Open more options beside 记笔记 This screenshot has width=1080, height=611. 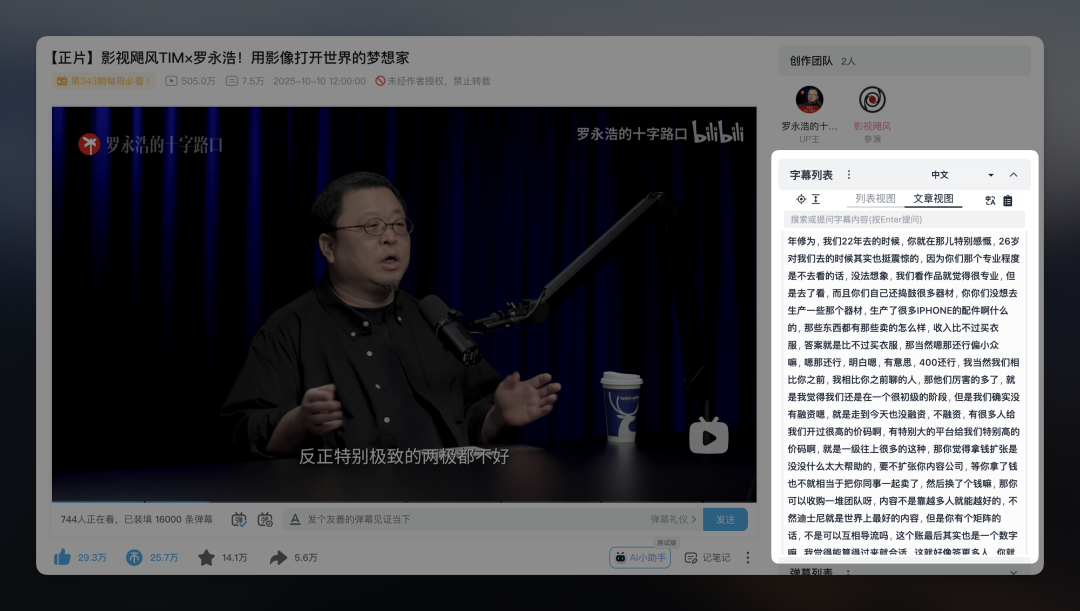tap(747, 557)
